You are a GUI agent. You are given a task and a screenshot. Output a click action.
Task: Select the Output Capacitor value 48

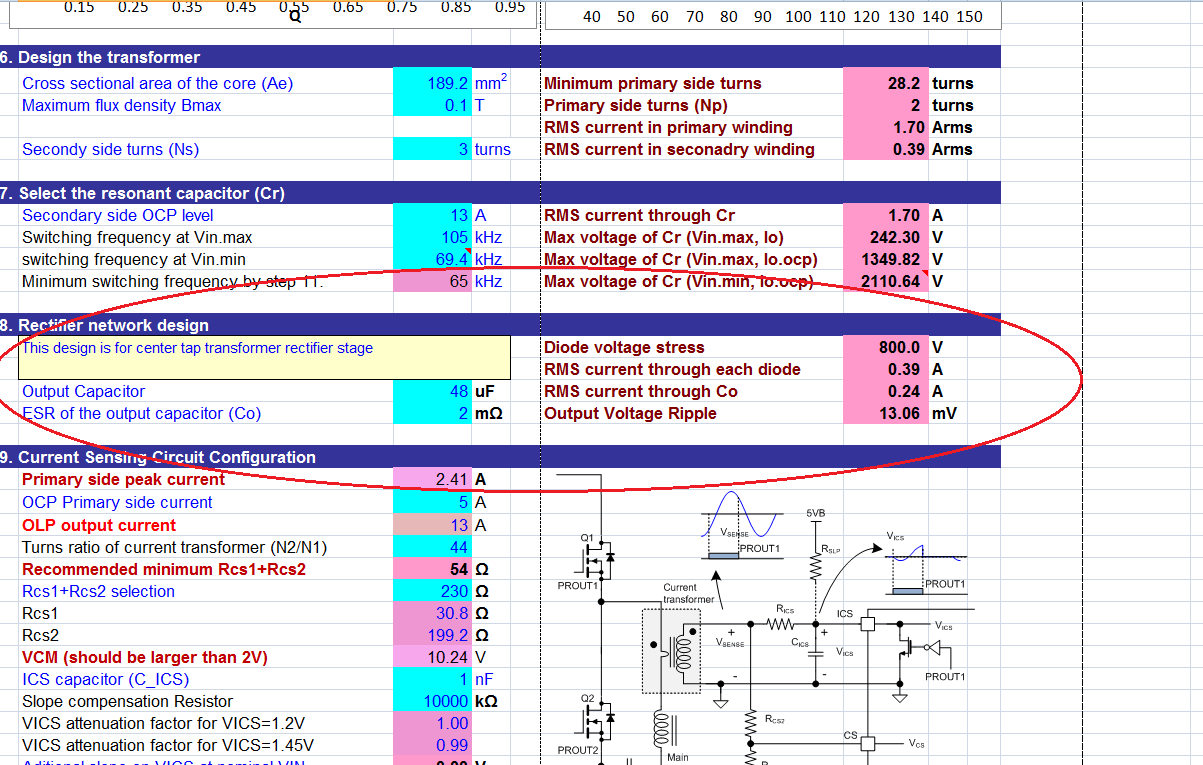pyautogui.click(x=433, y=392)
